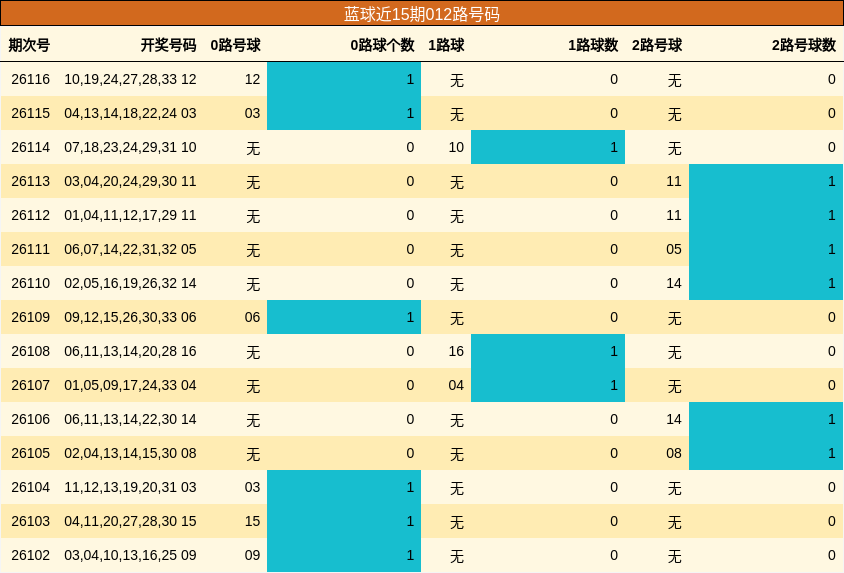Screen dimensions: 844x573
Task: Click issue number 26105
Action: pyautogui.click(x=31, y=454)
